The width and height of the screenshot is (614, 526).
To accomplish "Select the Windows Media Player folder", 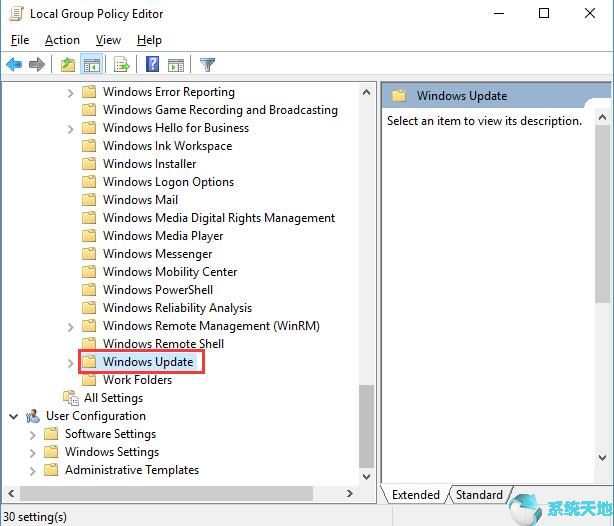I will pos(163,236).
